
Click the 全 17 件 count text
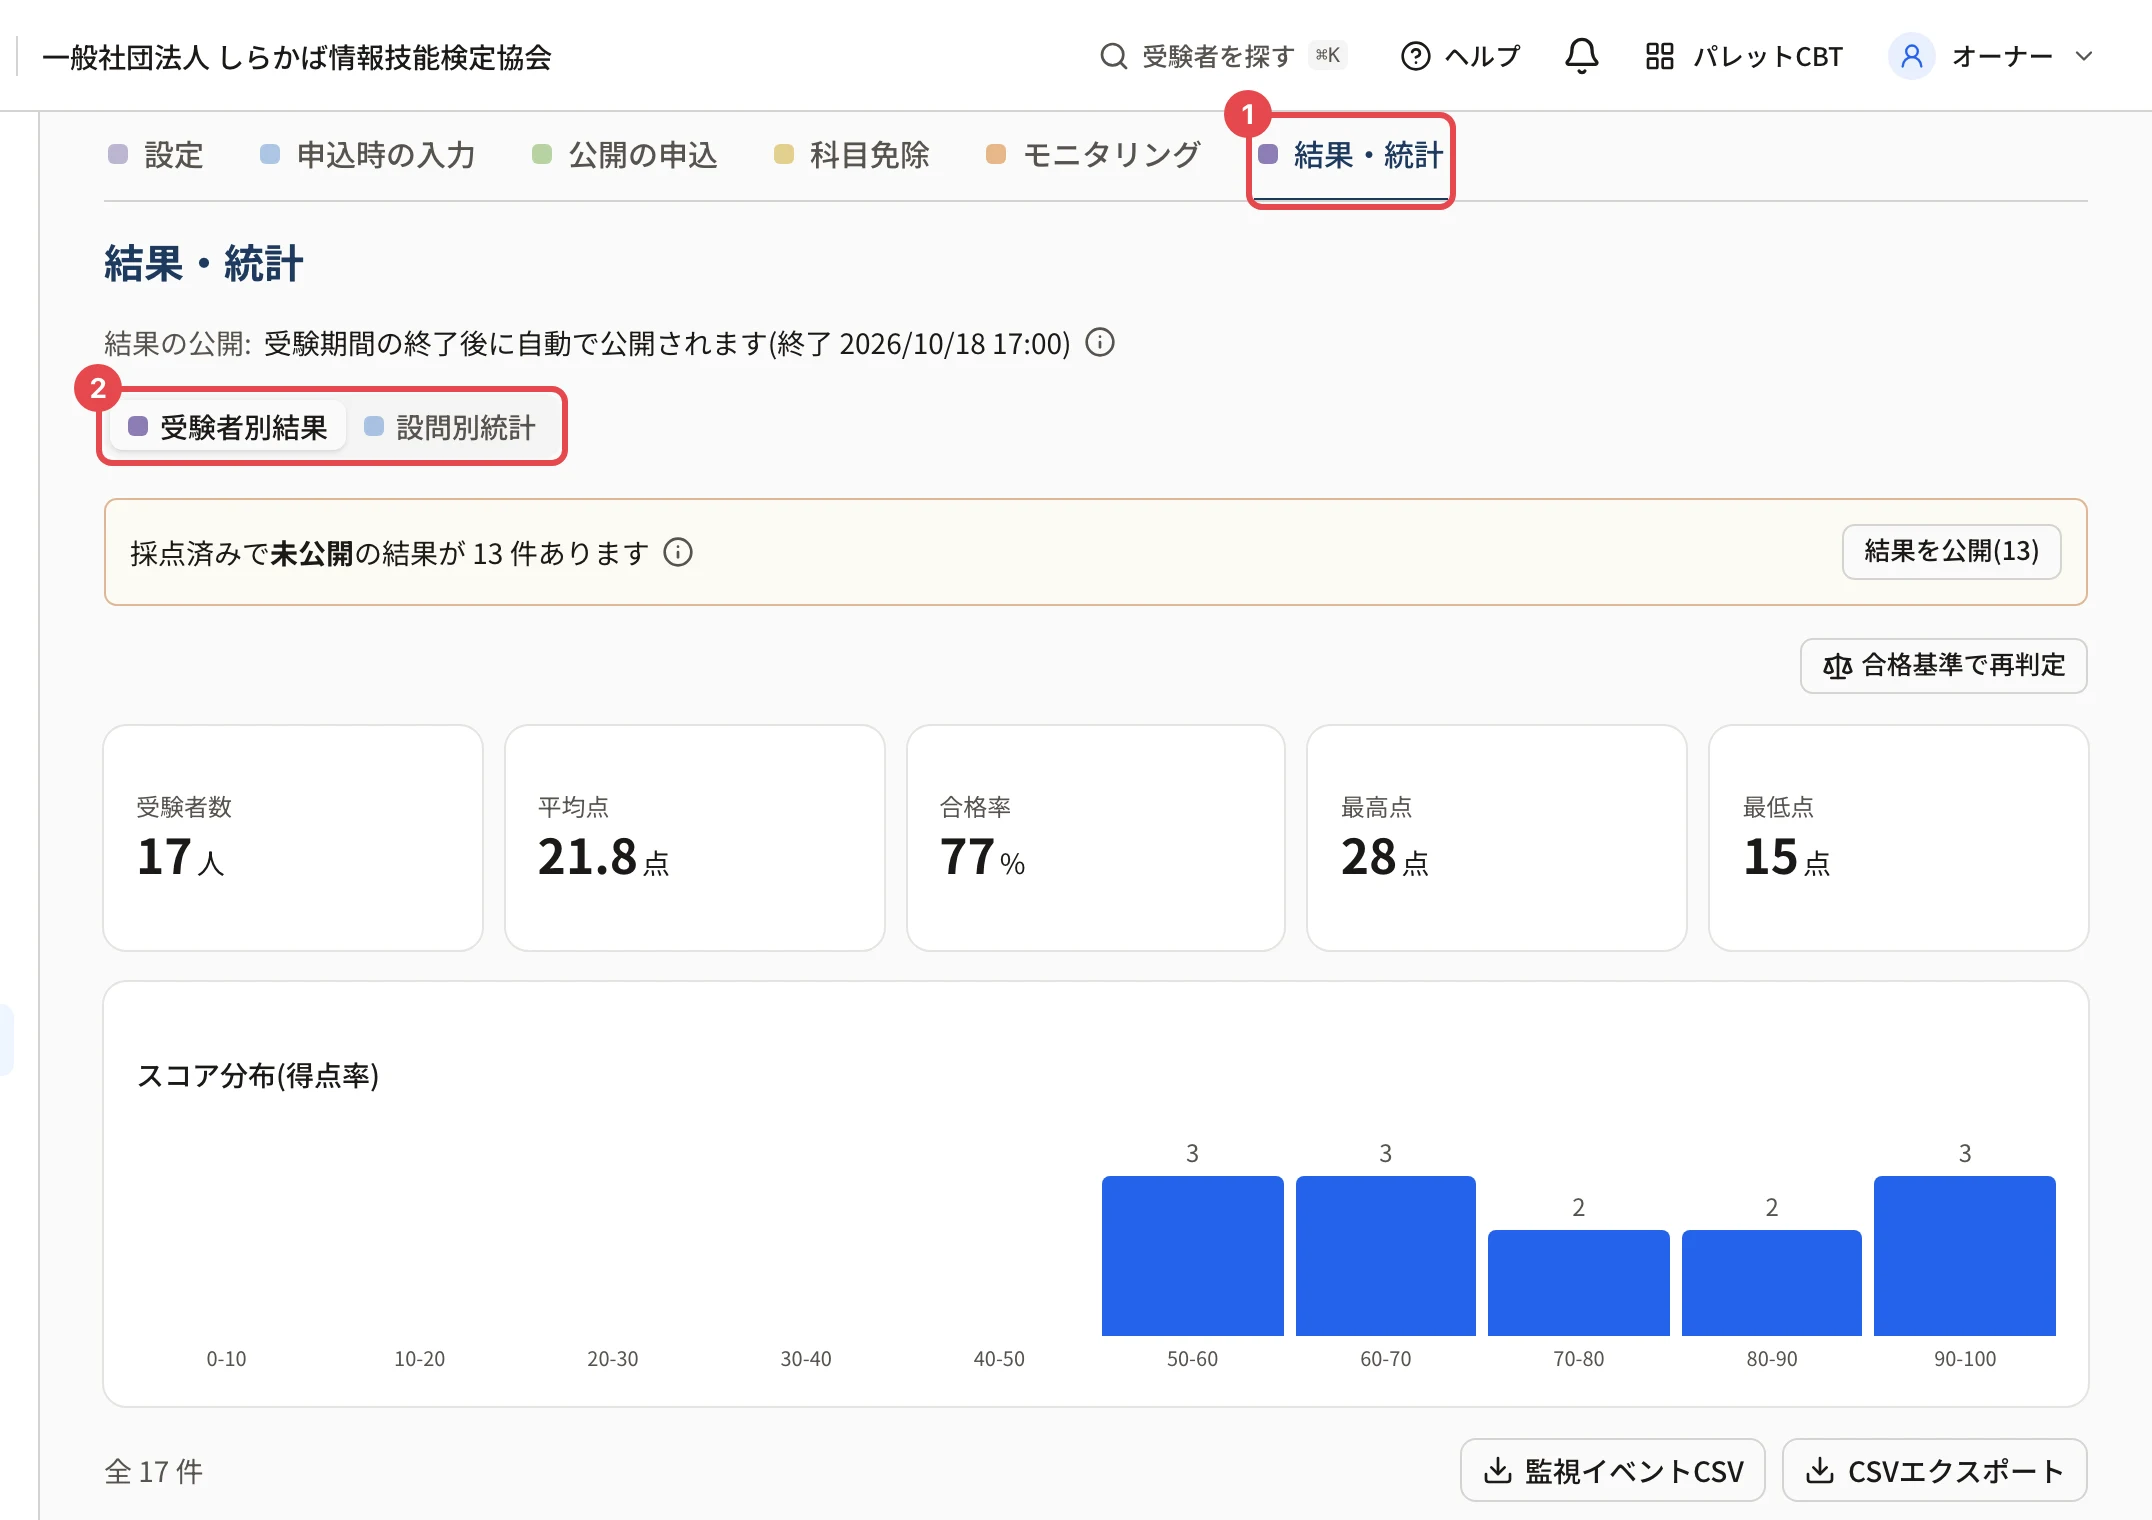point(154,1471)
